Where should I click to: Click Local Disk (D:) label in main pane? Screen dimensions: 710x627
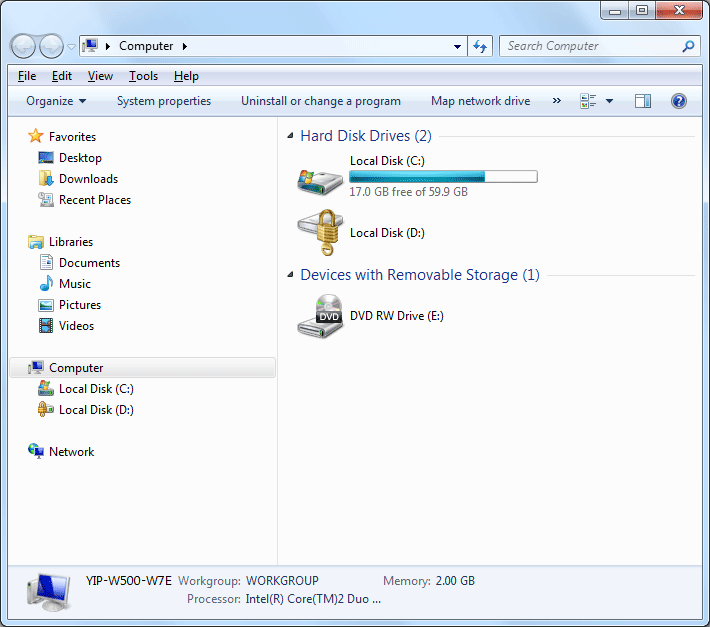point(387,233)
